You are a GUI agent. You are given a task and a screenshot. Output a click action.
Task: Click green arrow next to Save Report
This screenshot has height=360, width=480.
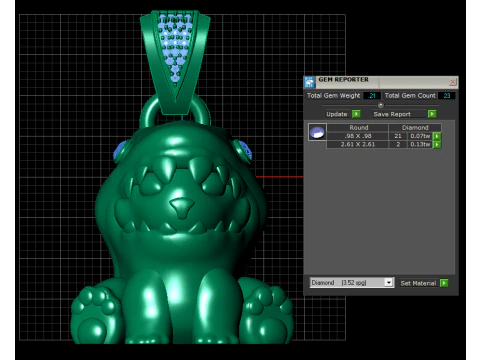click(432, 114)
